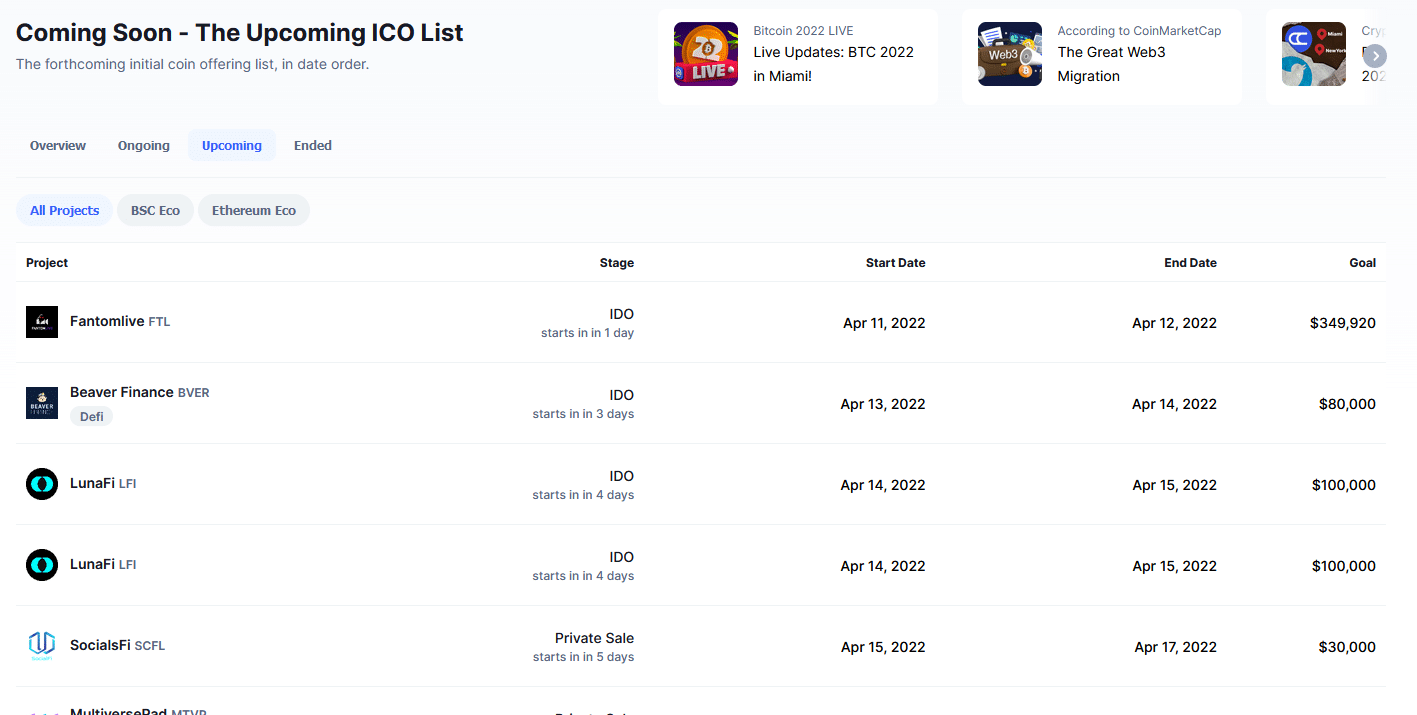Click the 'According to CoinMarketCap' label
Viewport: 1417px width, 715px height.
tap(1139, 31)
